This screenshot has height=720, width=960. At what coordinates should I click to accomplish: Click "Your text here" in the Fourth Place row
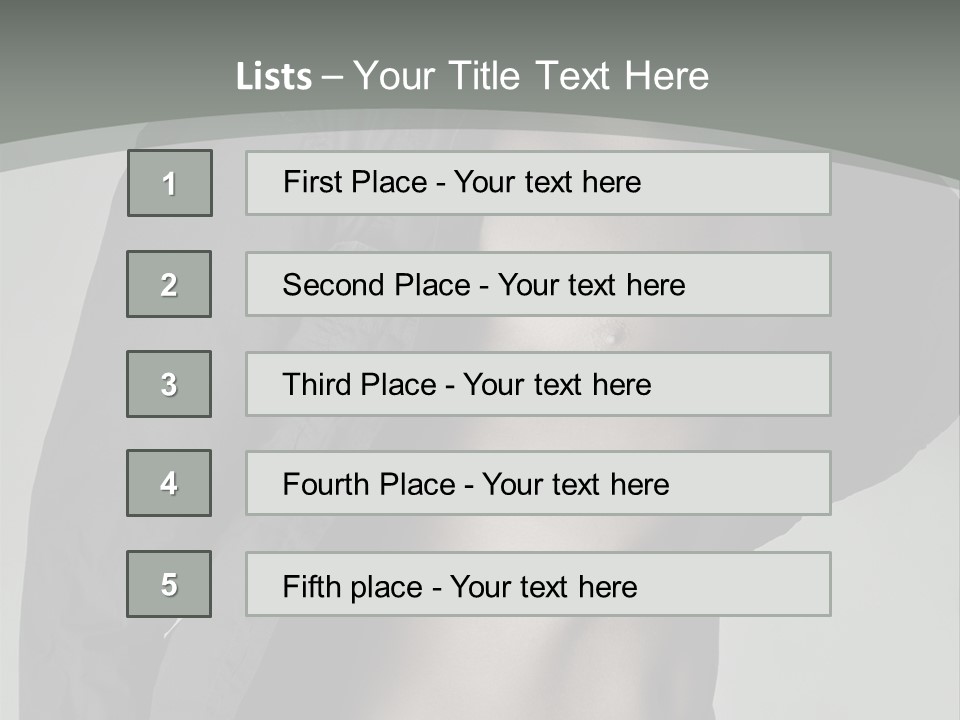(x=575, y=485)
